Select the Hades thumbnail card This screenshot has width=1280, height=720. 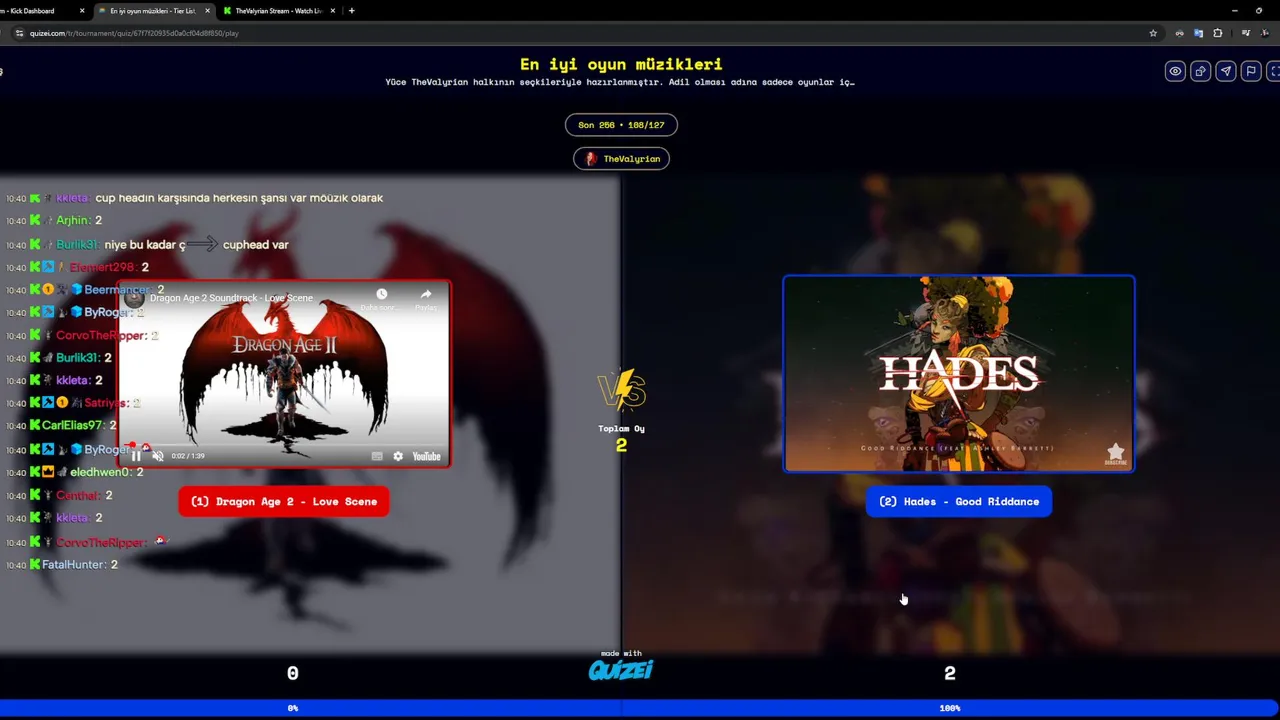tap(959, 373)
